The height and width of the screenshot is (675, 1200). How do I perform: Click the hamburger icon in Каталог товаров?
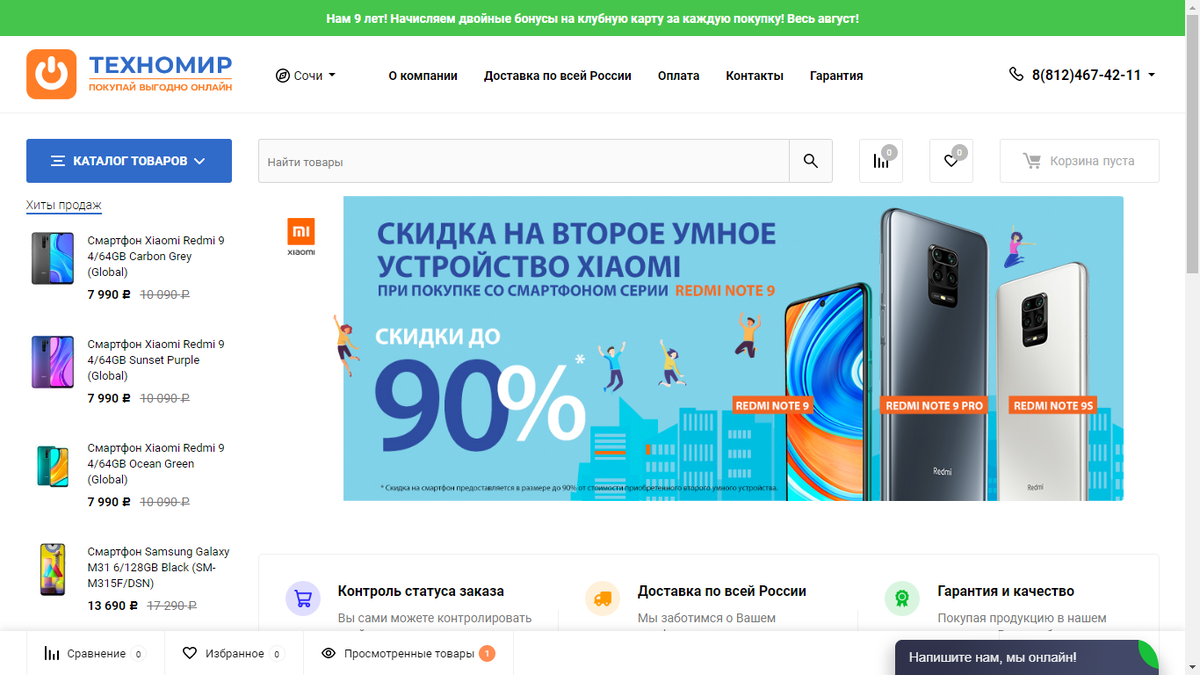[x=58, y=161]
